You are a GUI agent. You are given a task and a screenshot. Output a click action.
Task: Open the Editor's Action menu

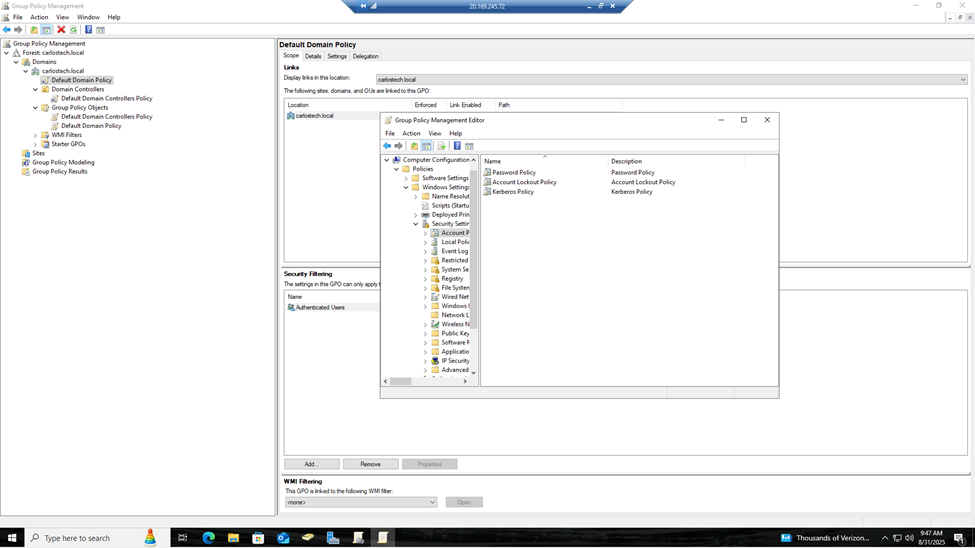coord(411,133)
